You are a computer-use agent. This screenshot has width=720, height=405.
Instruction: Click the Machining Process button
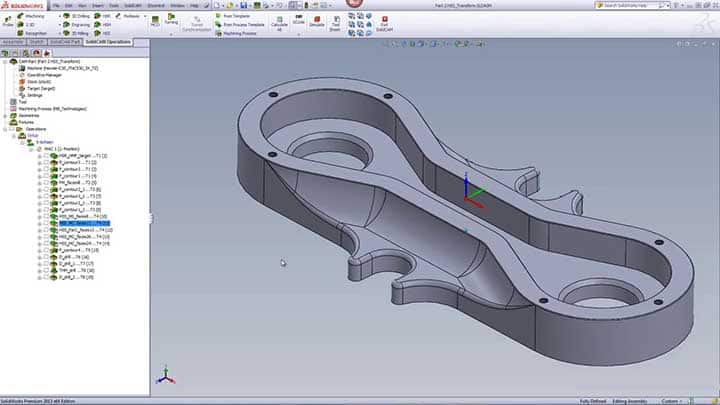pyautogui.click(x=239, y=32)
